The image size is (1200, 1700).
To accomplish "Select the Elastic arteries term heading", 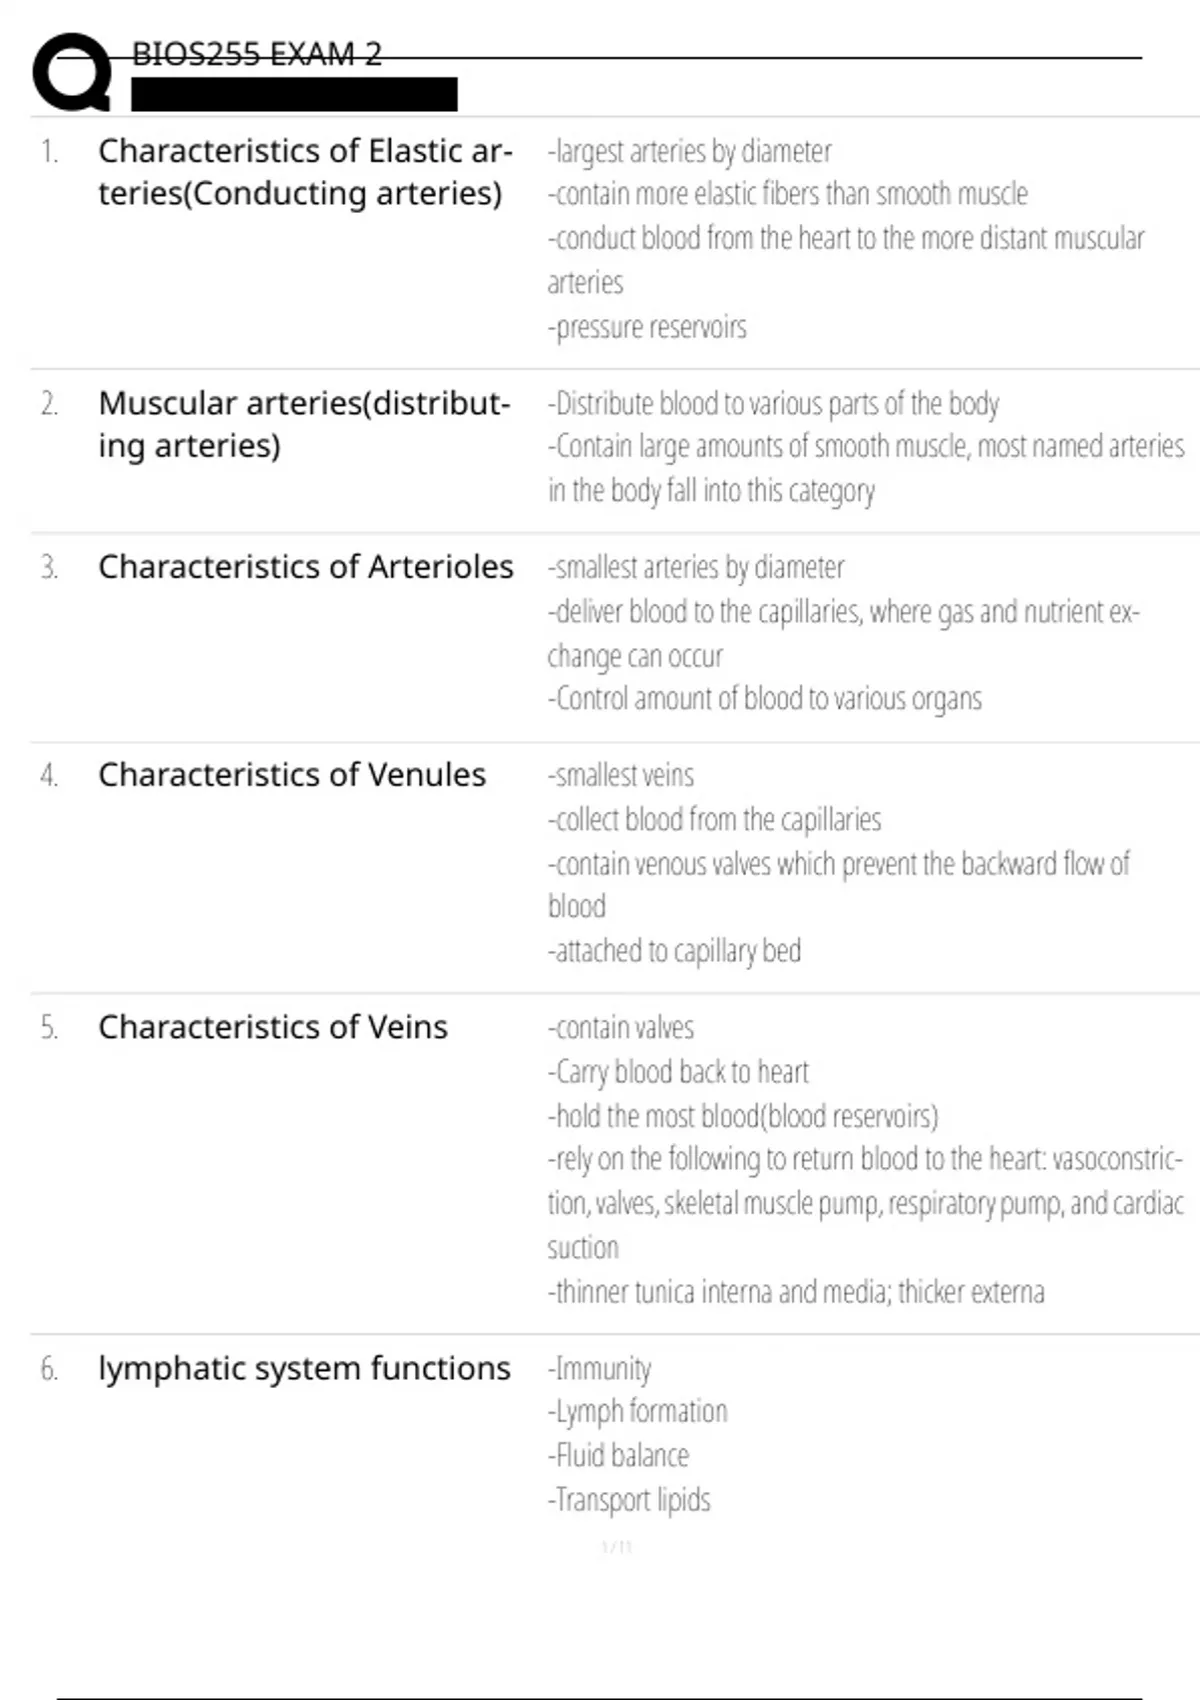I will pos(305,172).
